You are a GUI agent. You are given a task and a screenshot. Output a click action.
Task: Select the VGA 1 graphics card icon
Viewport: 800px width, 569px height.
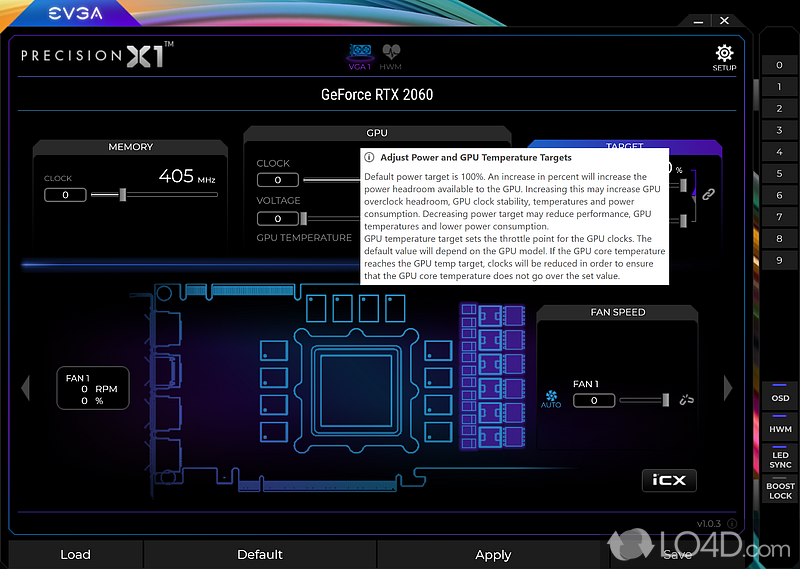coord(360,56)
